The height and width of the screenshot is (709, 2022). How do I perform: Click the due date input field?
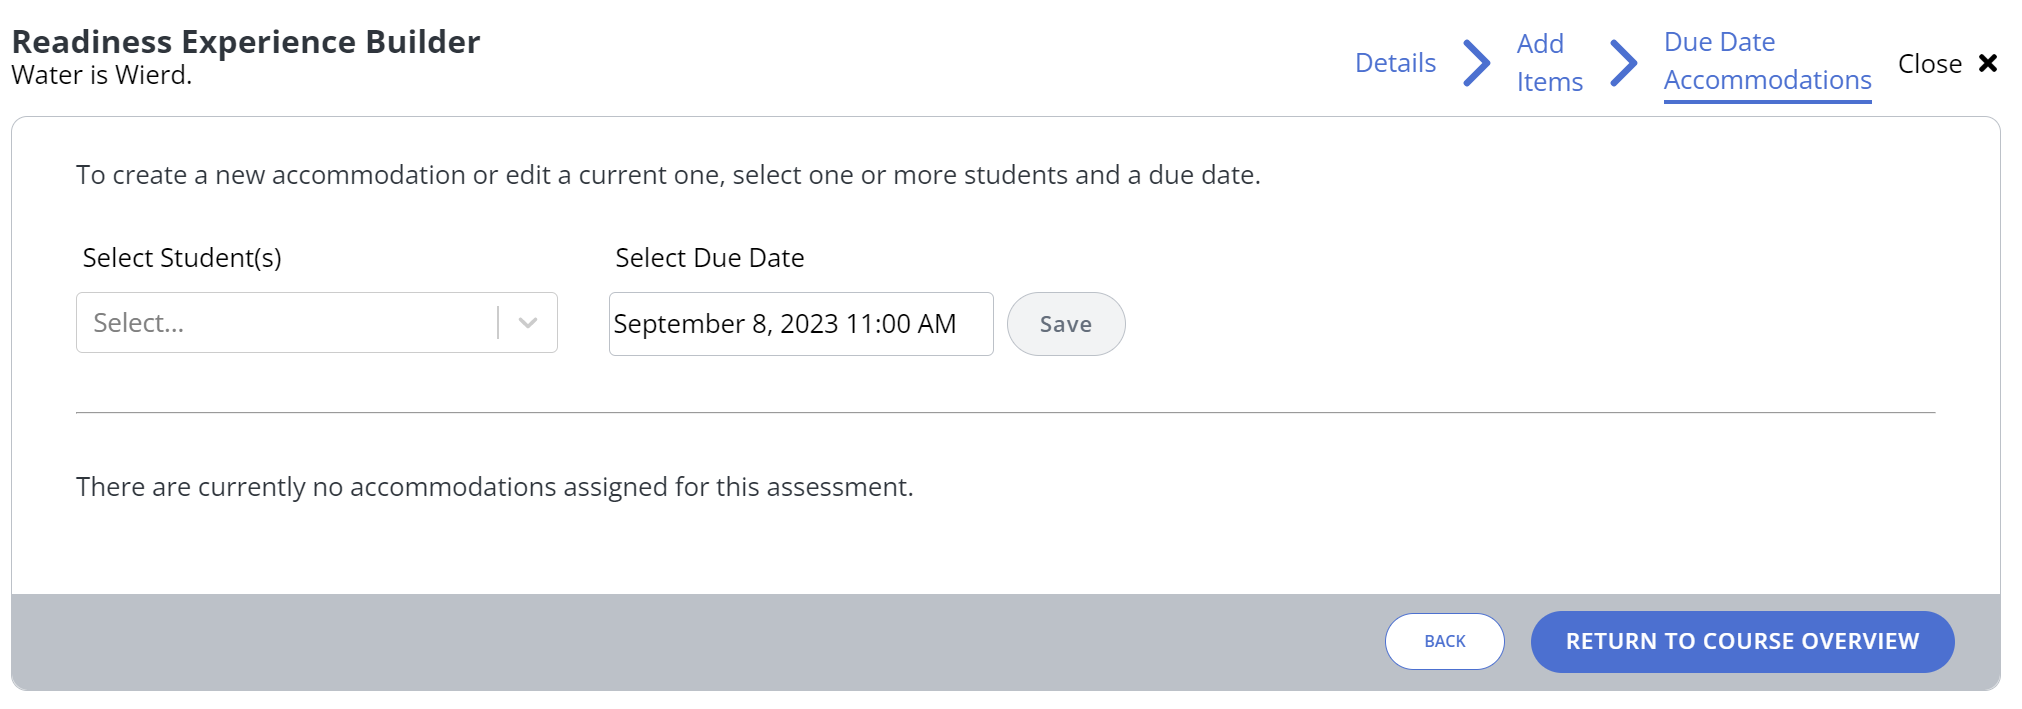coord(800,324)
